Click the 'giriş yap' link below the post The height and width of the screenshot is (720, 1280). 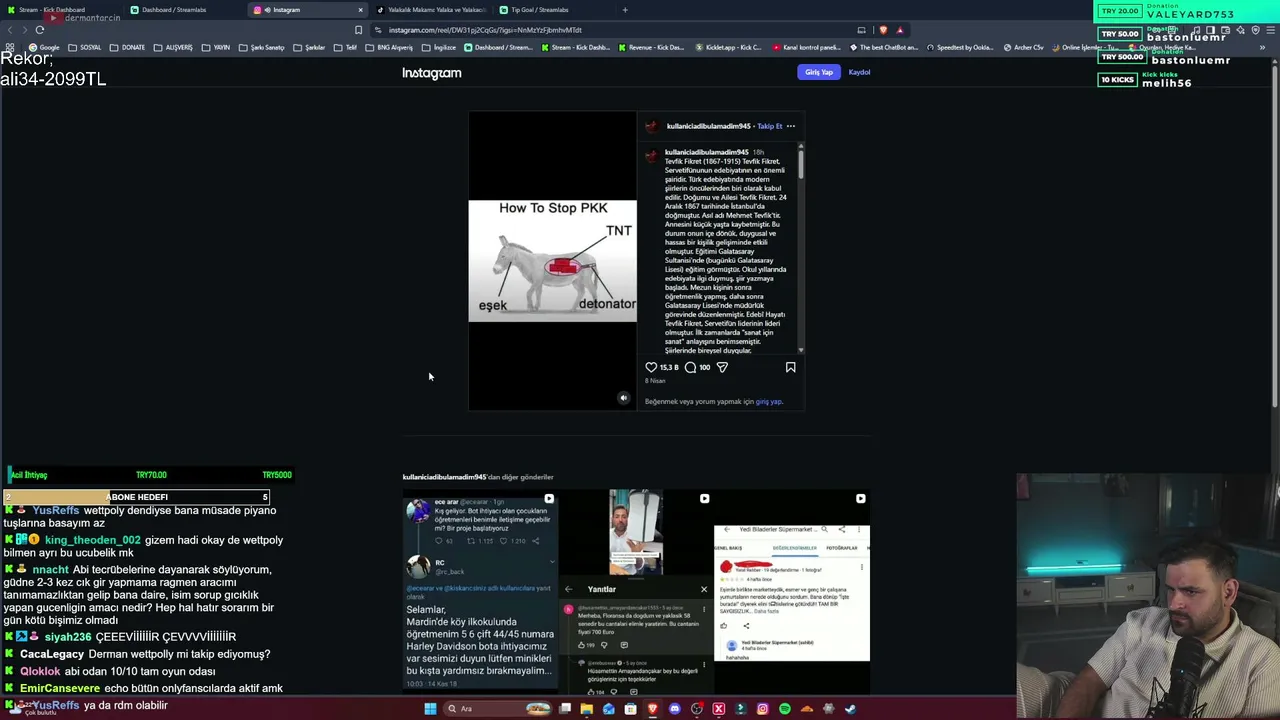coord(768,402)
